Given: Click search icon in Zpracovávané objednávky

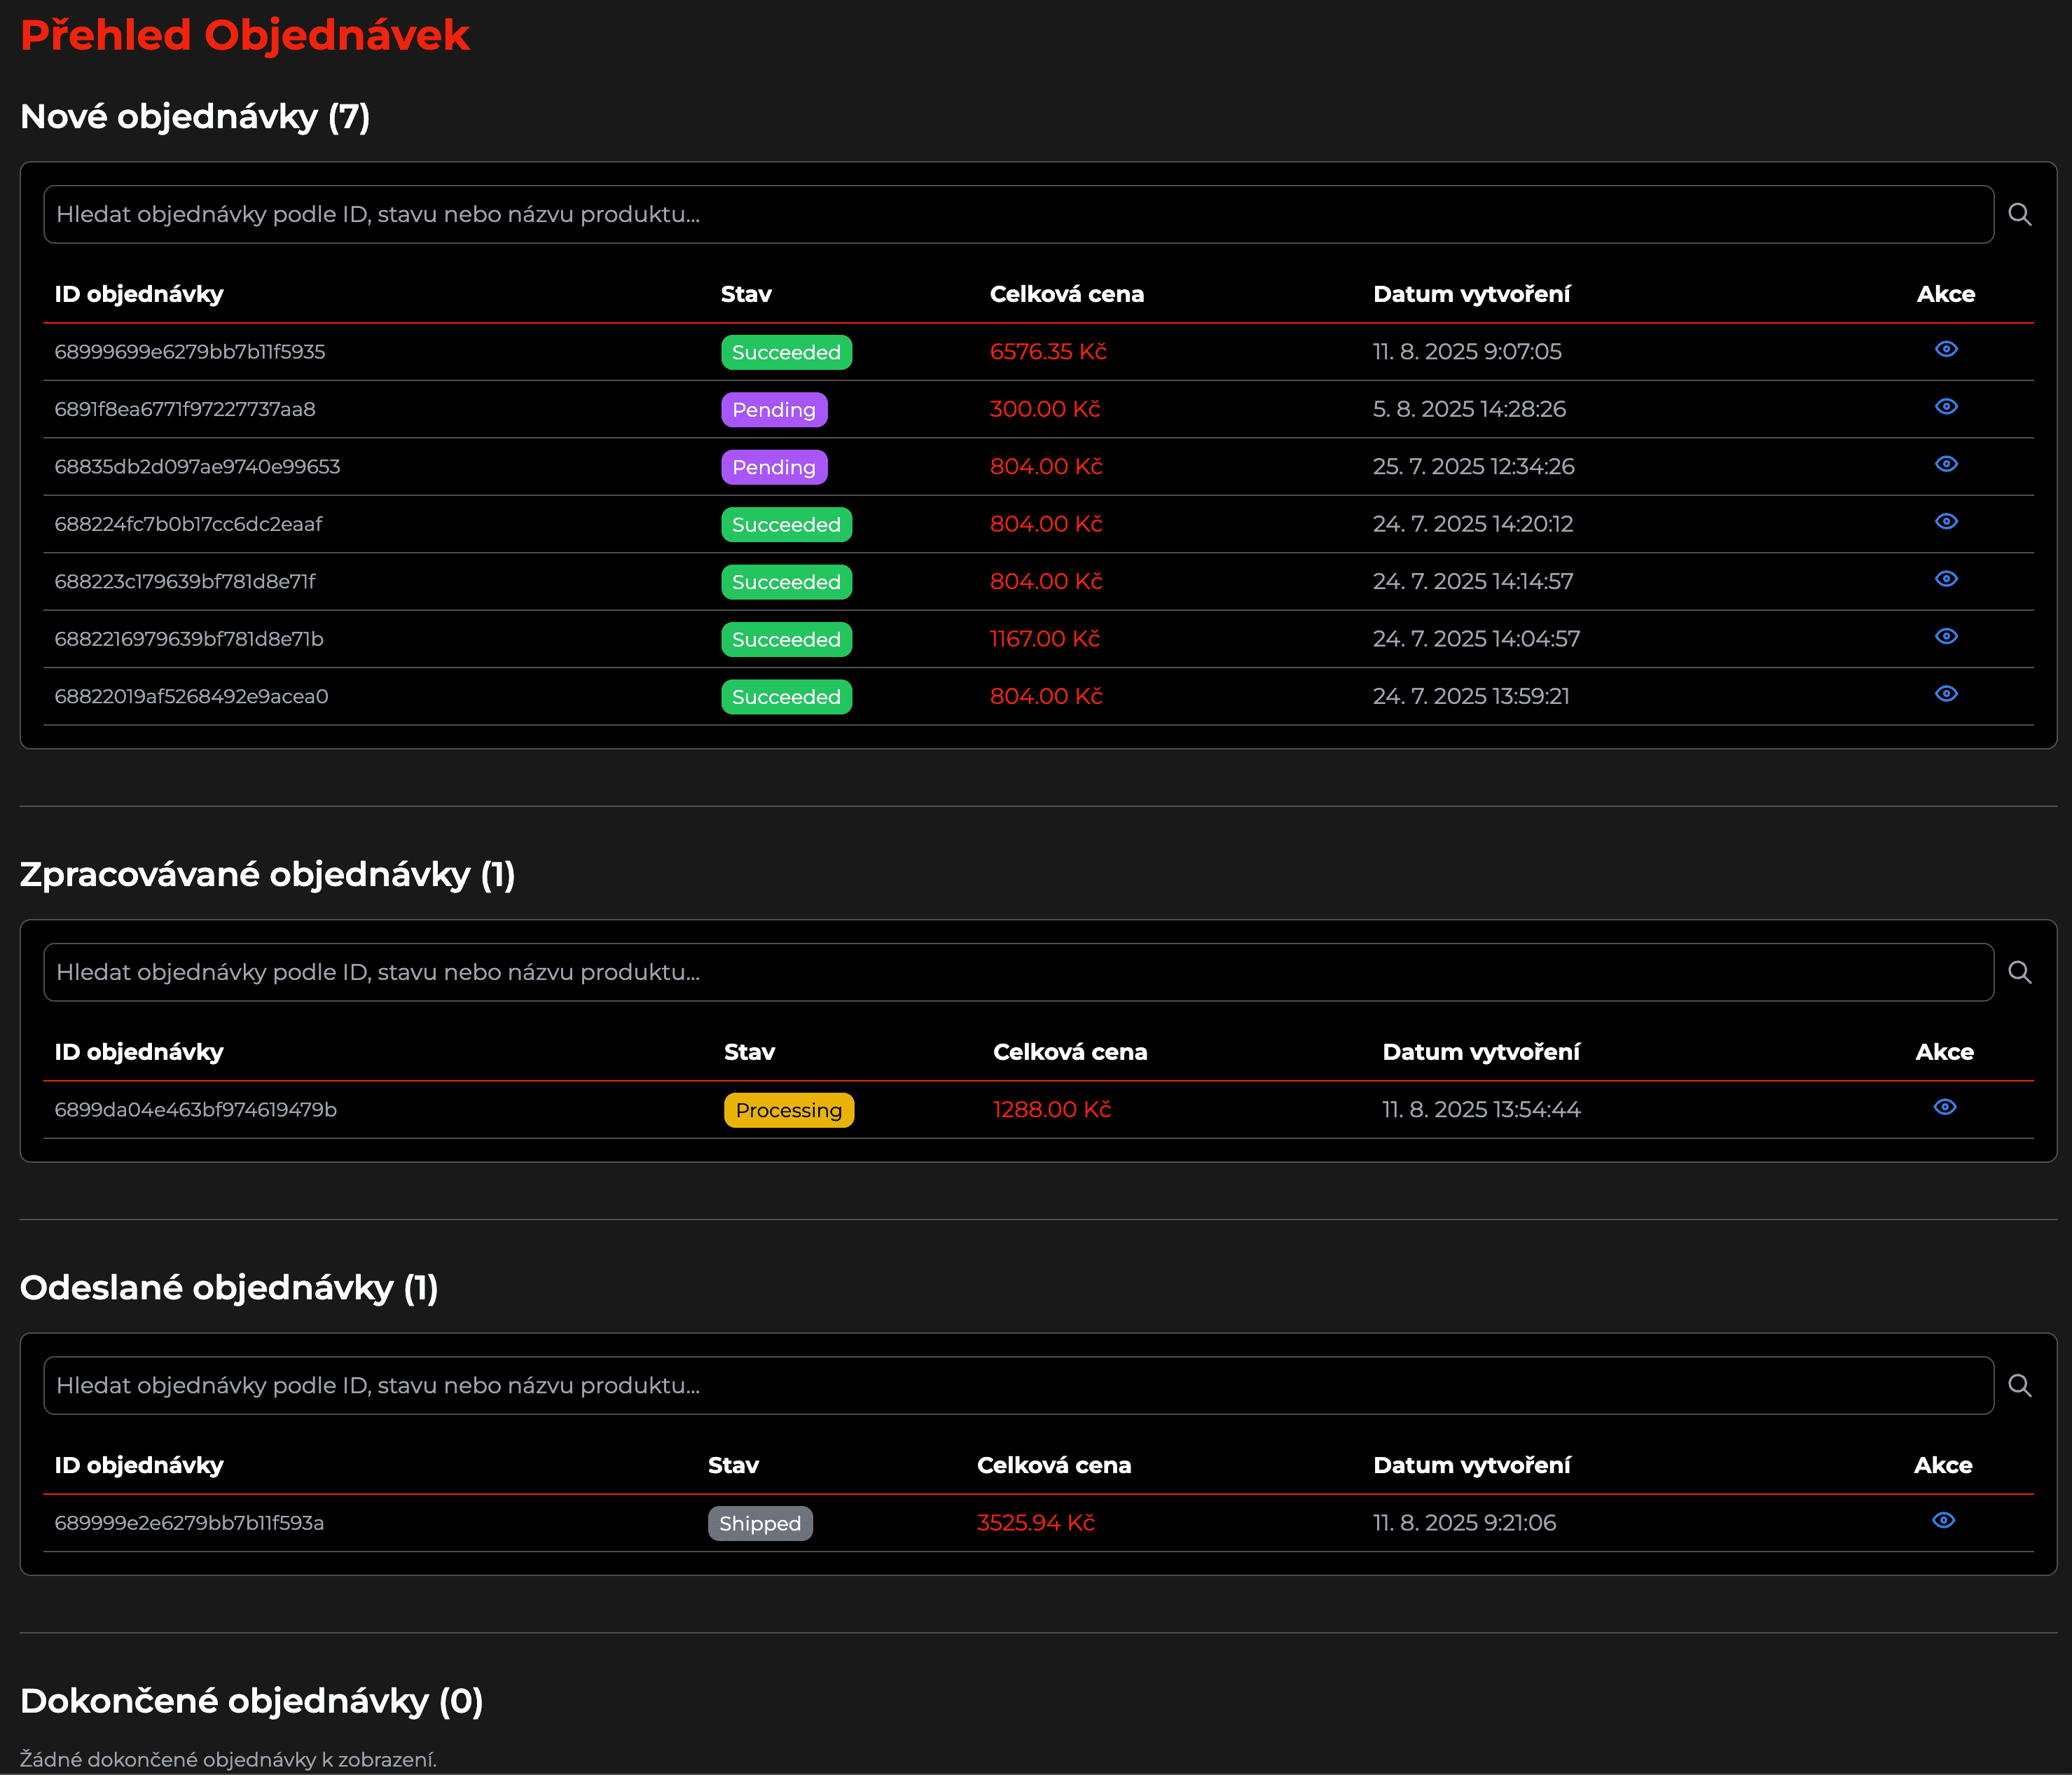Looking at the screenshot, I should [x=2019, y=972].
